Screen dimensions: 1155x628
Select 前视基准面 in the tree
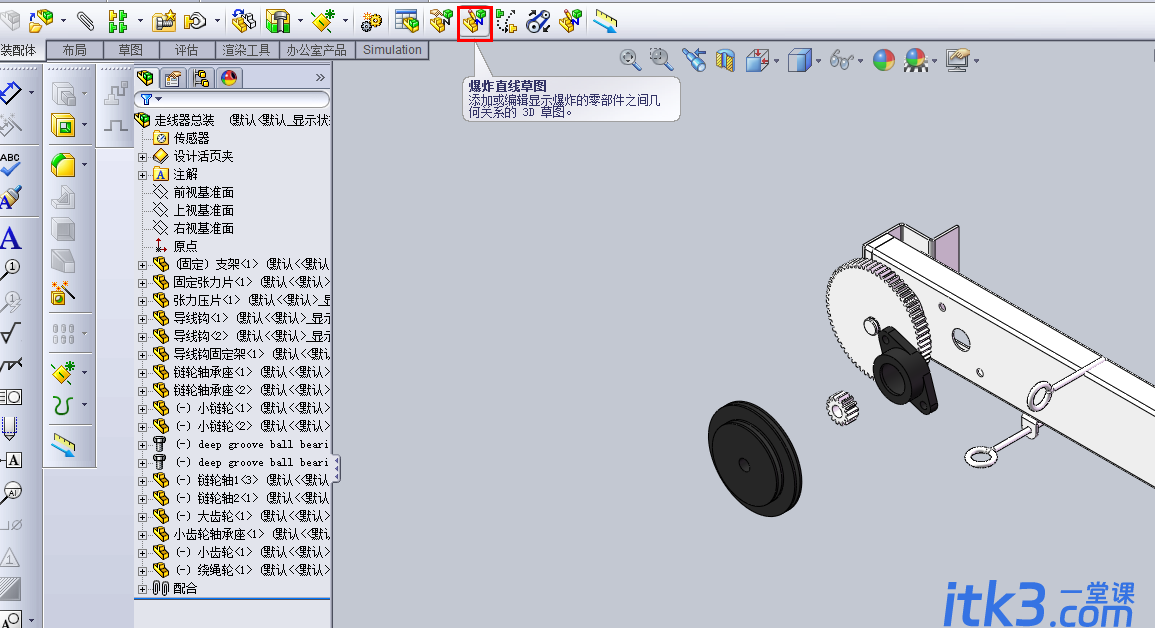203,193
